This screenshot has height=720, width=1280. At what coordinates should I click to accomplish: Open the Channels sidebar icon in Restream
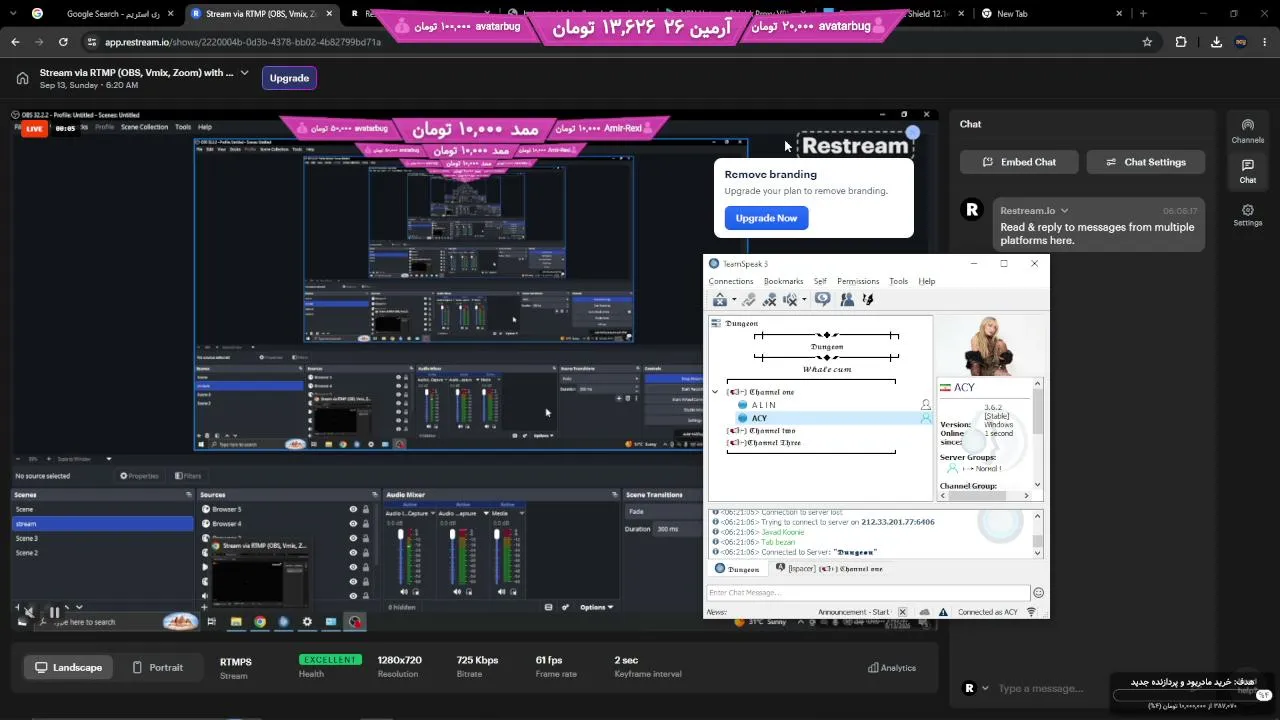1247,131
